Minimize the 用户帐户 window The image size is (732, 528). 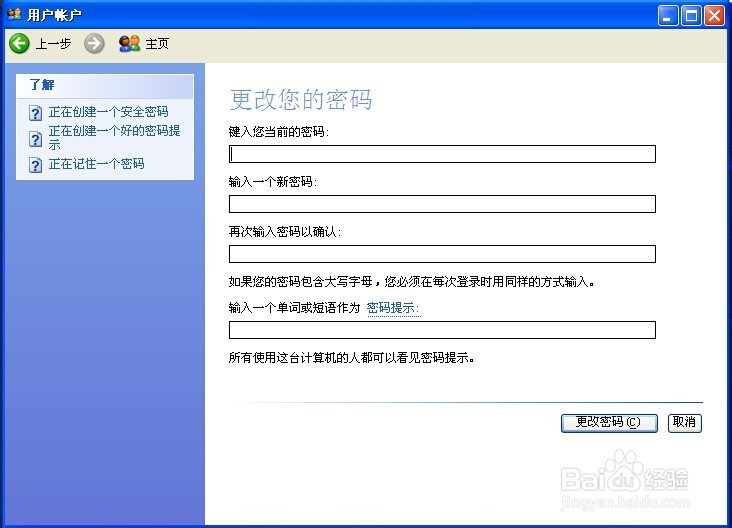[668, 16]
